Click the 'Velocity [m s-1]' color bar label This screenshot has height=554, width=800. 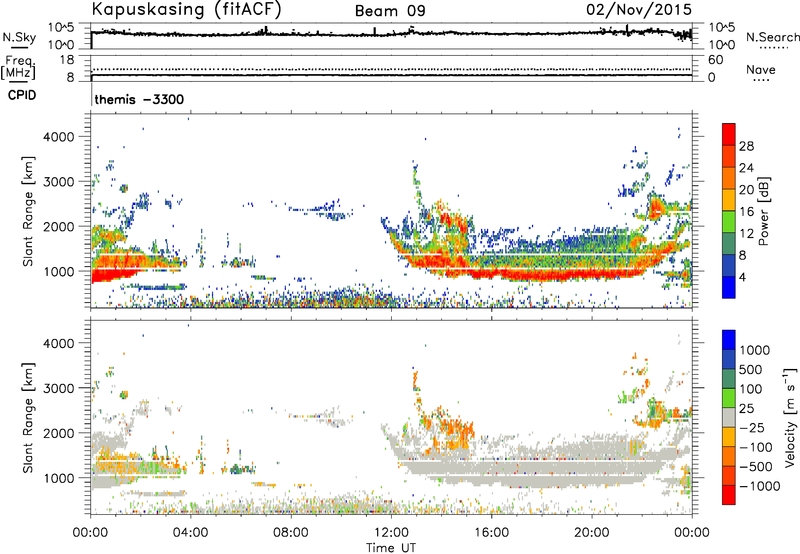pos(790,417)
